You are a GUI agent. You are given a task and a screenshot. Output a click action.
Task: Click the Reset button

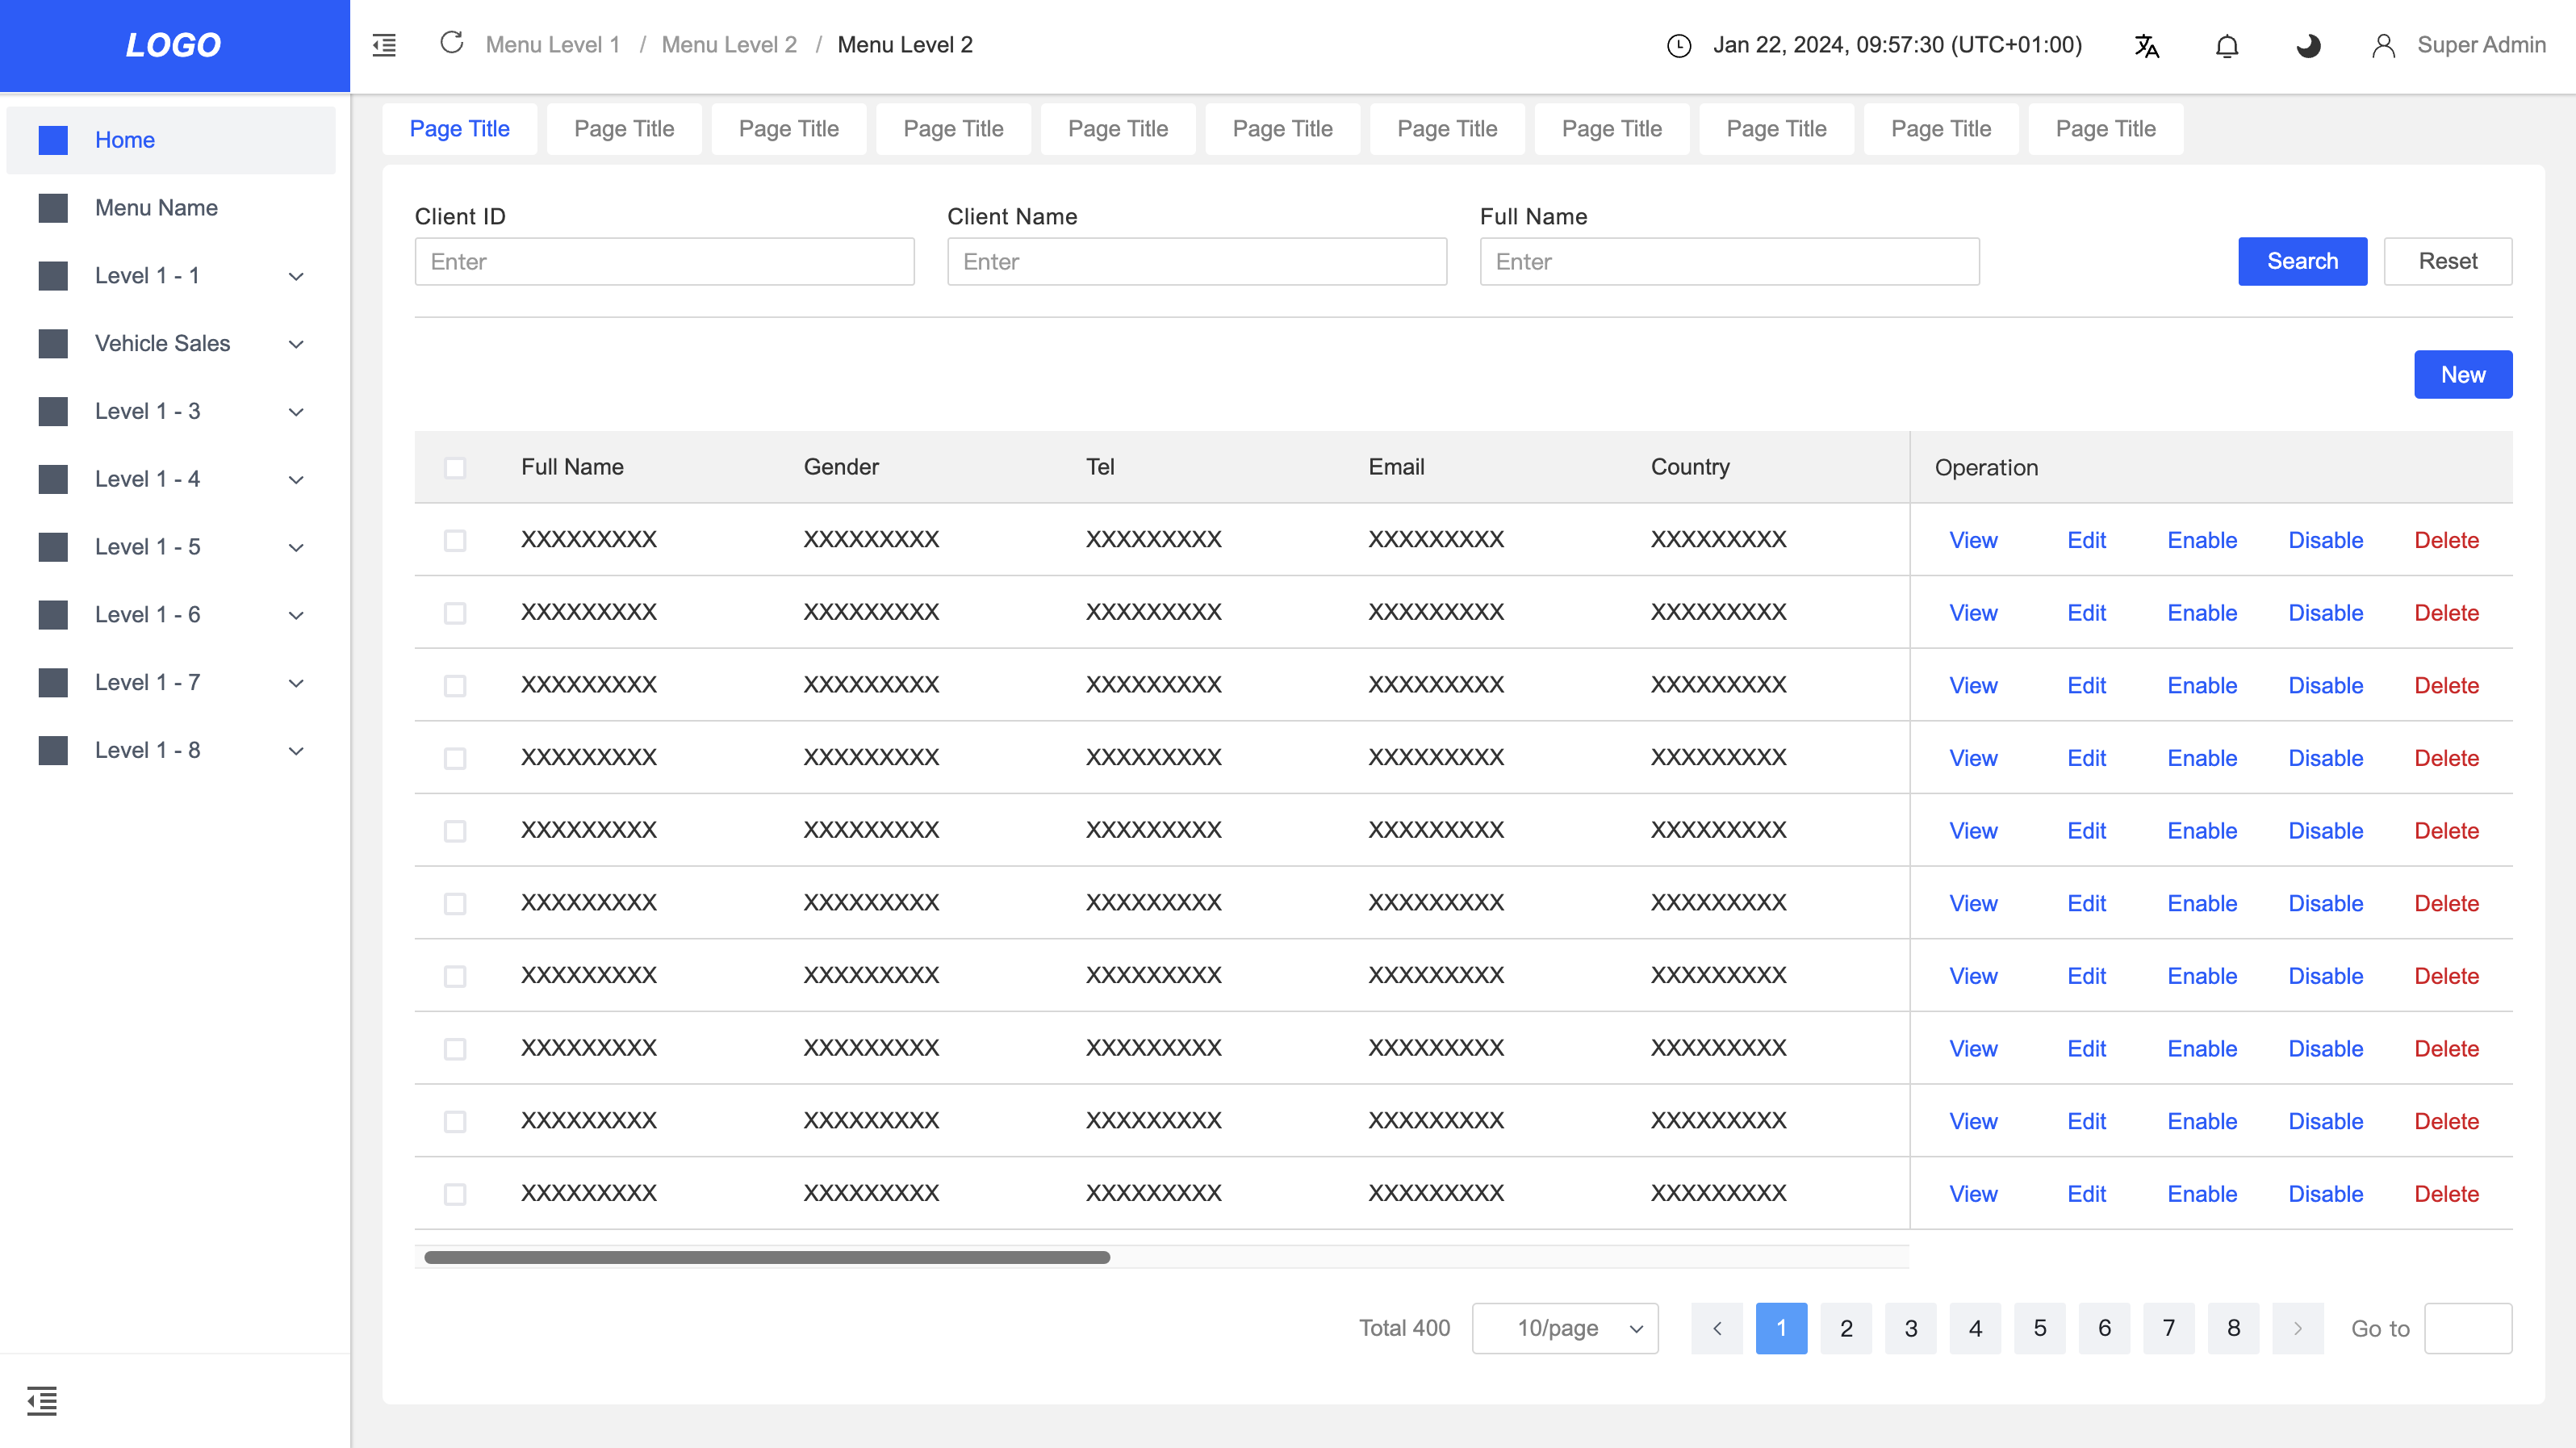click(x=2448, y=261)
